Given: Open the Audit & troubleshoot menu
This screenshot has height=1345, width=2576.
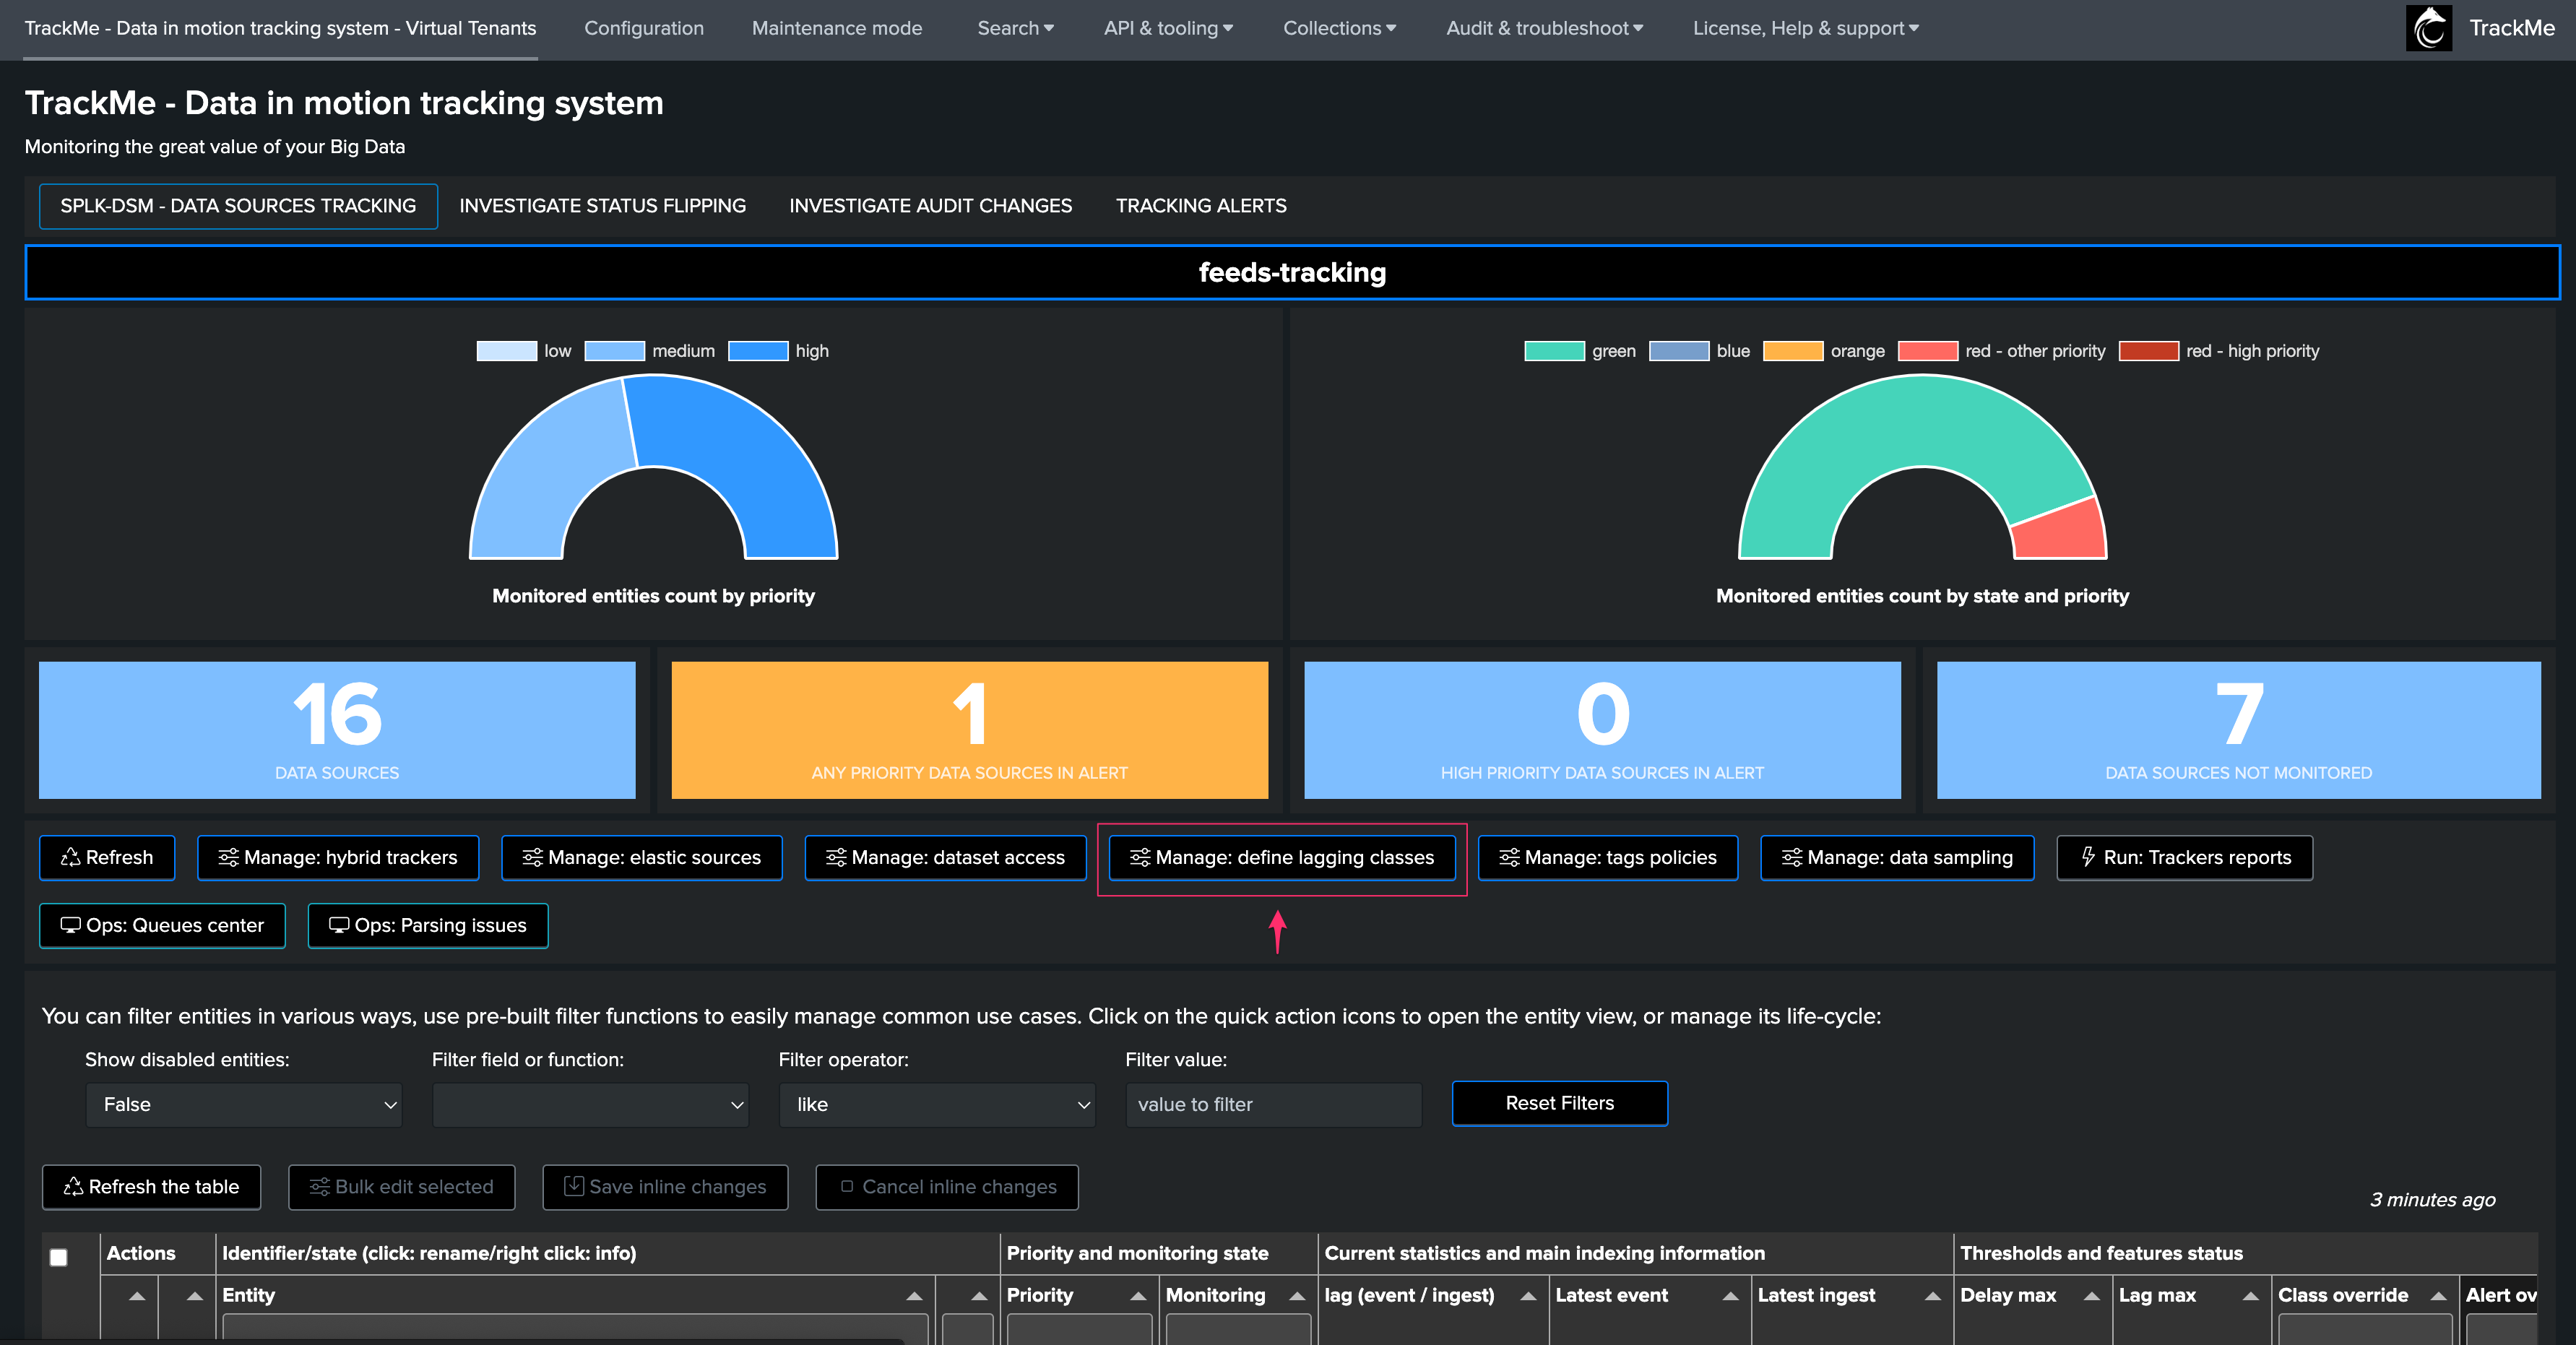Looking at the screenshot, I should (1544, 28).
